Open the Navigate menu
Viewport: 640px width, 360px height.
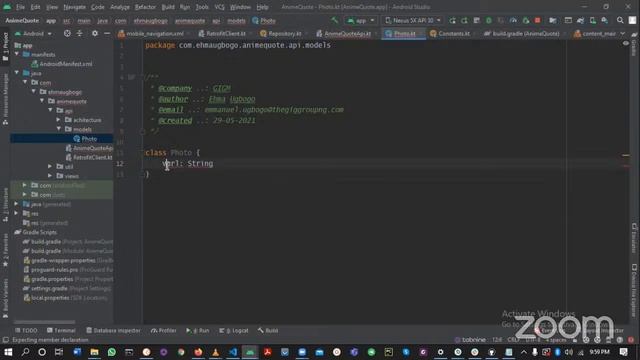[74, 7]
